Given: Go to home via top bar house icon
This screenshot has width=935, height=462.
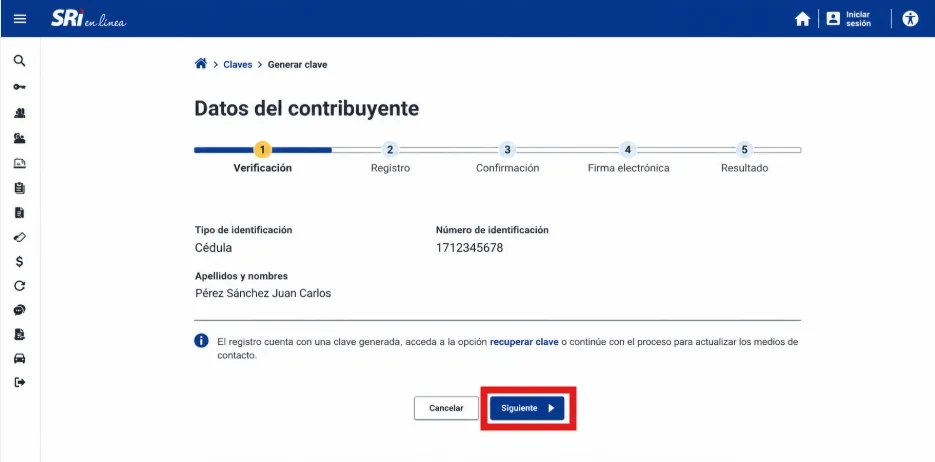Looking at the screenshot, I should [x=803, y=19].
